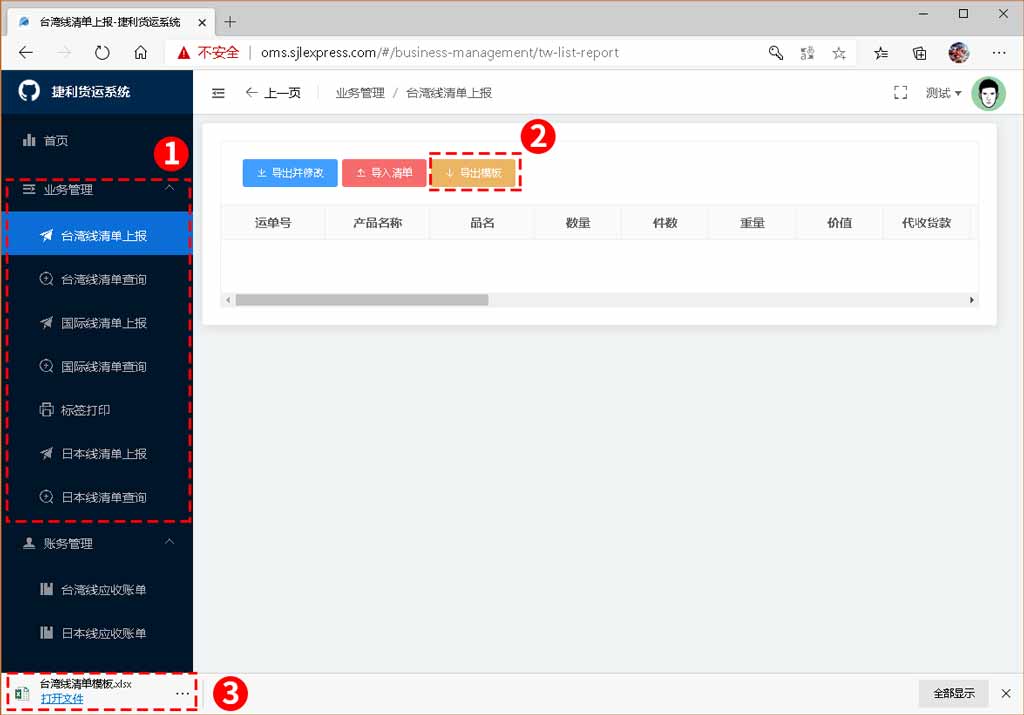The image size is (1024, 715).
Task: Collapse the 账务管理 menu section
Action: pyautogui.click(x=97, y=543)
